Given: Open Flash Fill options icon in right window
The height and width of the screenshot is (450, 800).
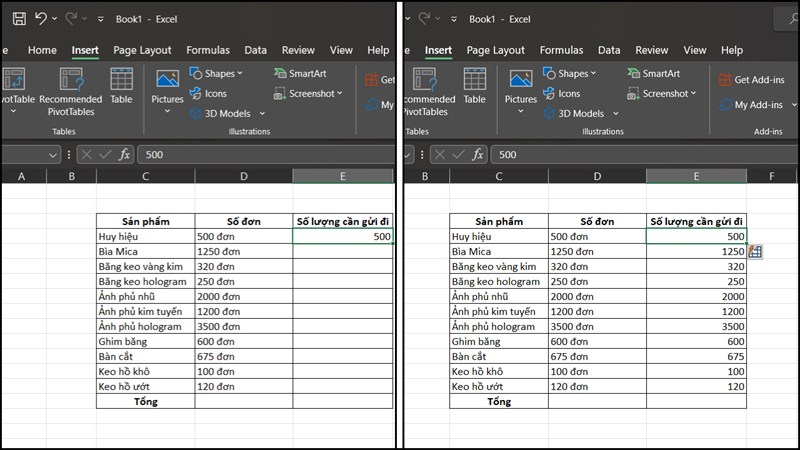Looking at the screenshot, I should click(x=755, y=252).
